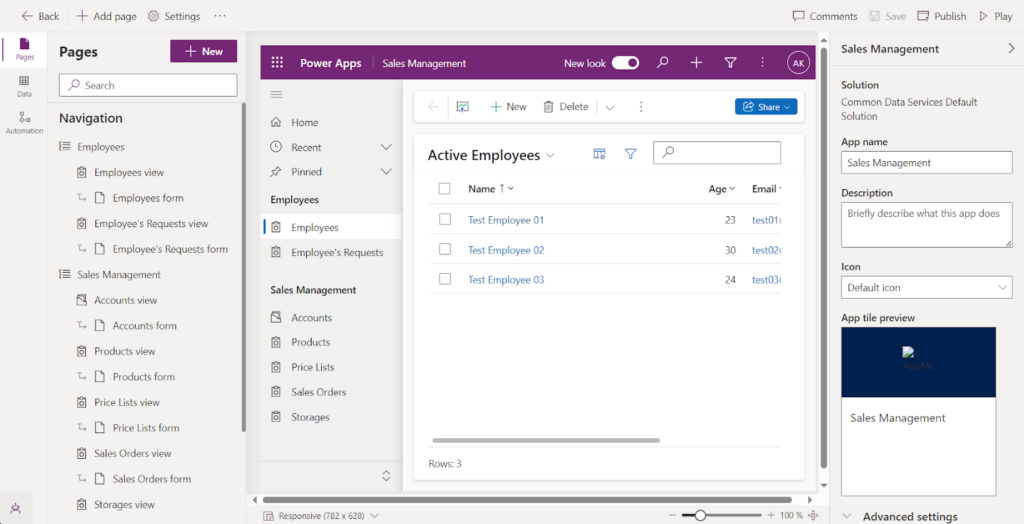Turn off the New look toggle
Viewport: 1024px width, 524px height.
point(625,63)
